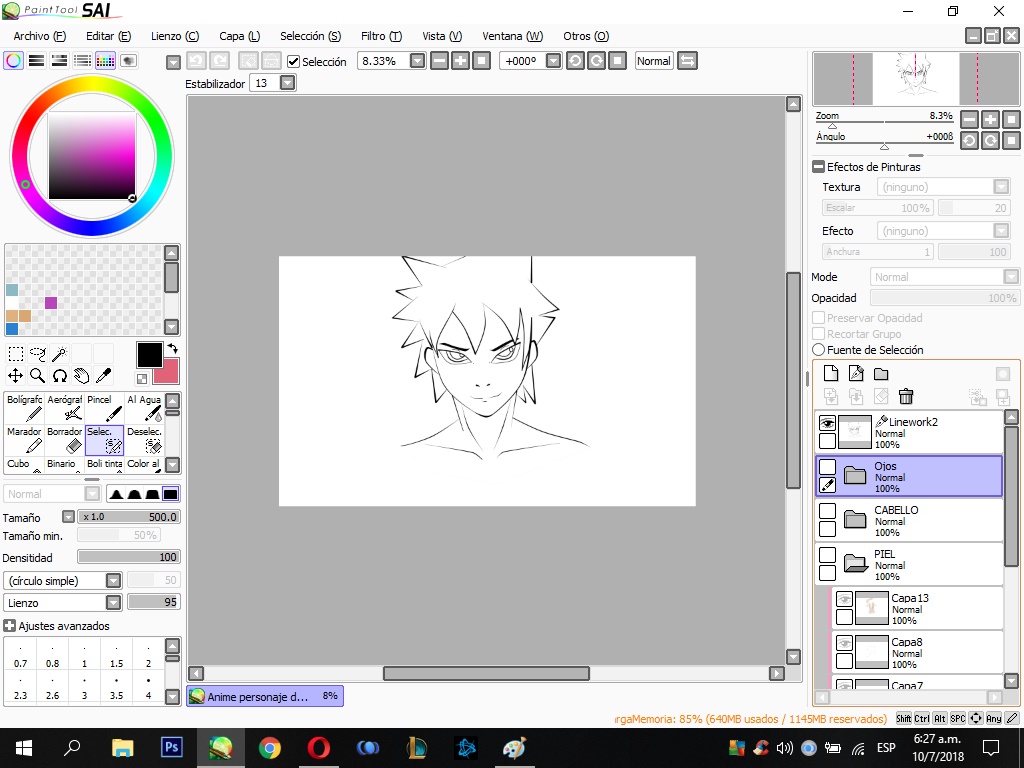Open the Anime personaje document tab

265,696
